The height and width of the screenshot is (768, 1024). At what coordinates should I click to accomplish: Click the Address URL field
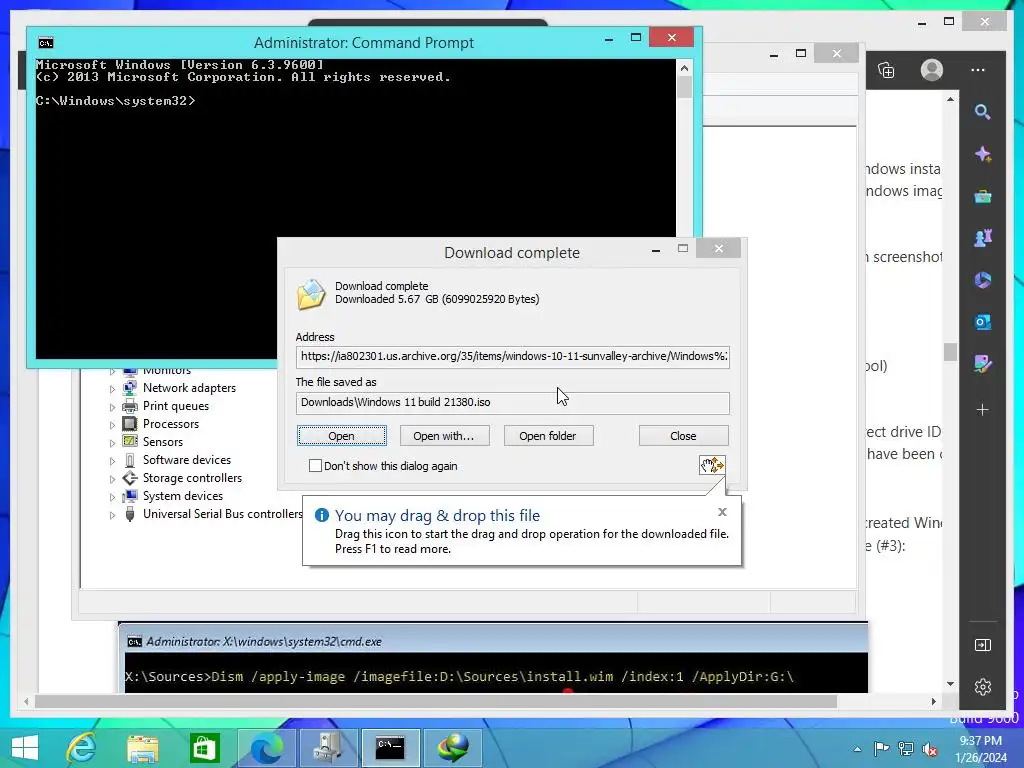[513, 357]
